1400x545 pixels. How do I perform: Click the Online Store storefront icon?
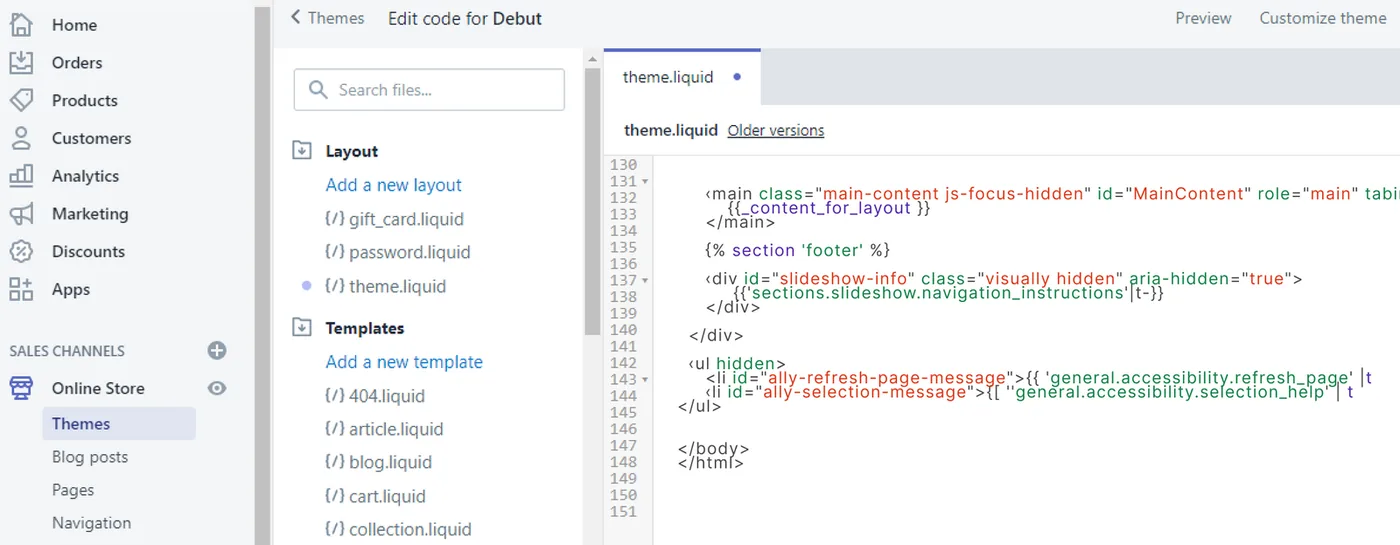21,388
